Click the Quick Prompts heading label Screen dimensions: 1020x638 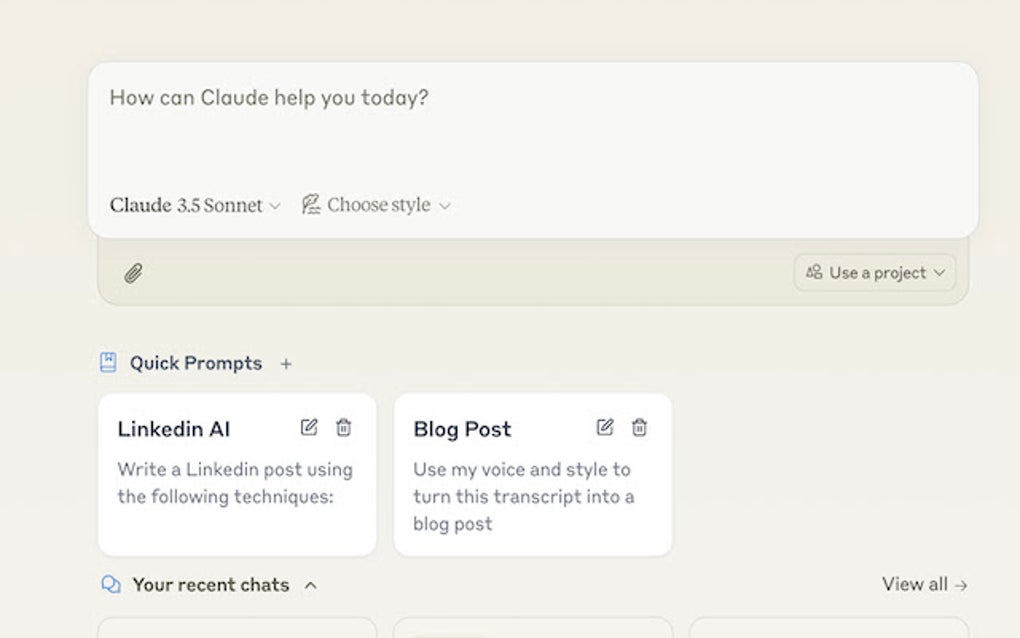click(196, 363)
